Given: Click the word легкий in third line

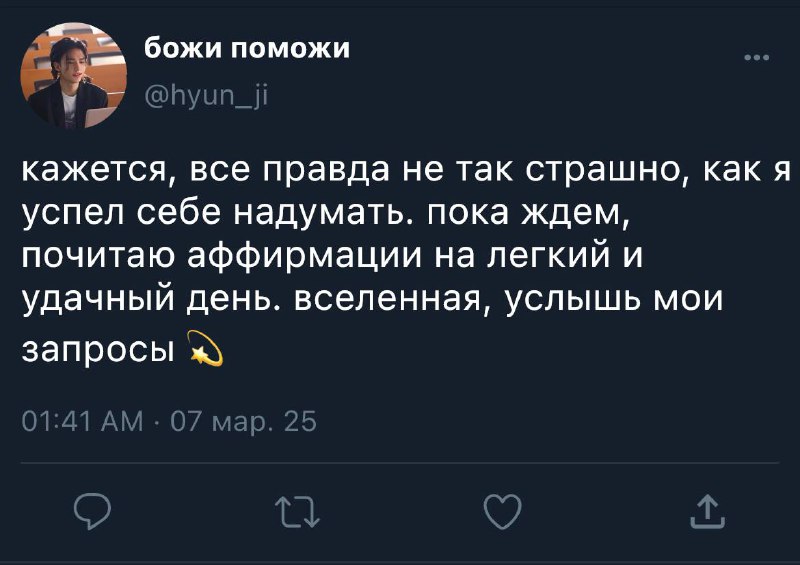Looking at the screenshot, I should 547,255.
